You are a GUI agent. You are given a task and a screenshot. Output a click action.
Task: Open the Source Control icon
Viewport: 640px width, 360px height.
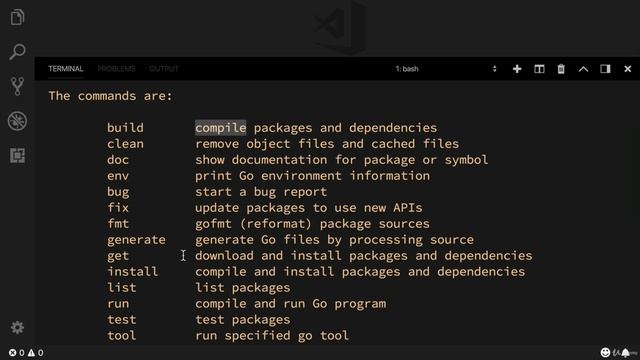[17, 86]
